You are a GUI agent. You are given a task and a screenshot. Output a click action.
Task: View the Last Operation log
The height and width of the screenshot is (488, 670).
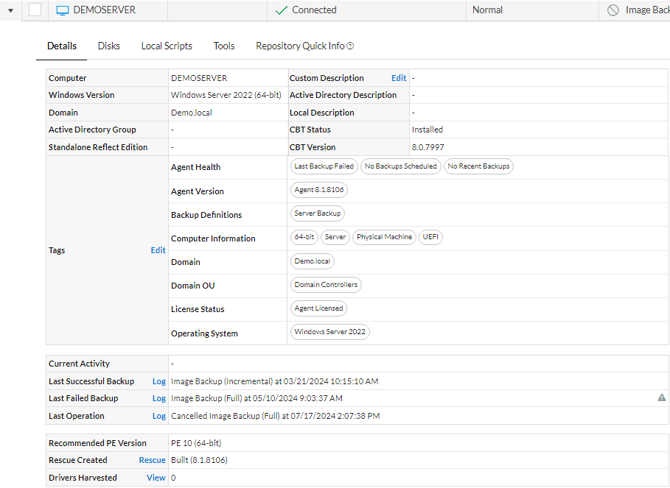(158, 415)
